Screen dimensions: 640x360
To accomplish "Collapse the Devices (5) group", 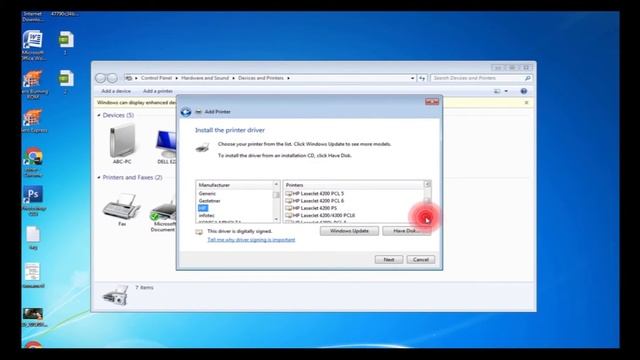I will coord(99,116).
